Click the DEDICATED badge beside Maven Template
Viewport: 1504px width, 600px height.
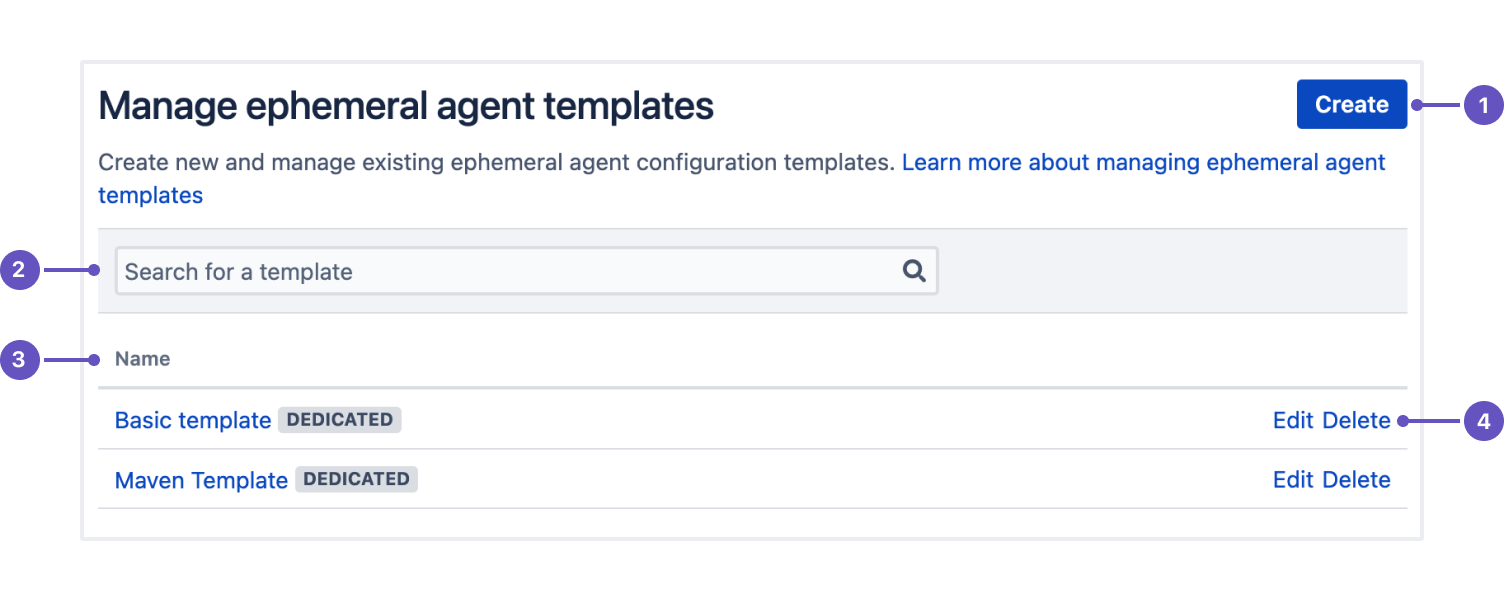tap(356, 480)
